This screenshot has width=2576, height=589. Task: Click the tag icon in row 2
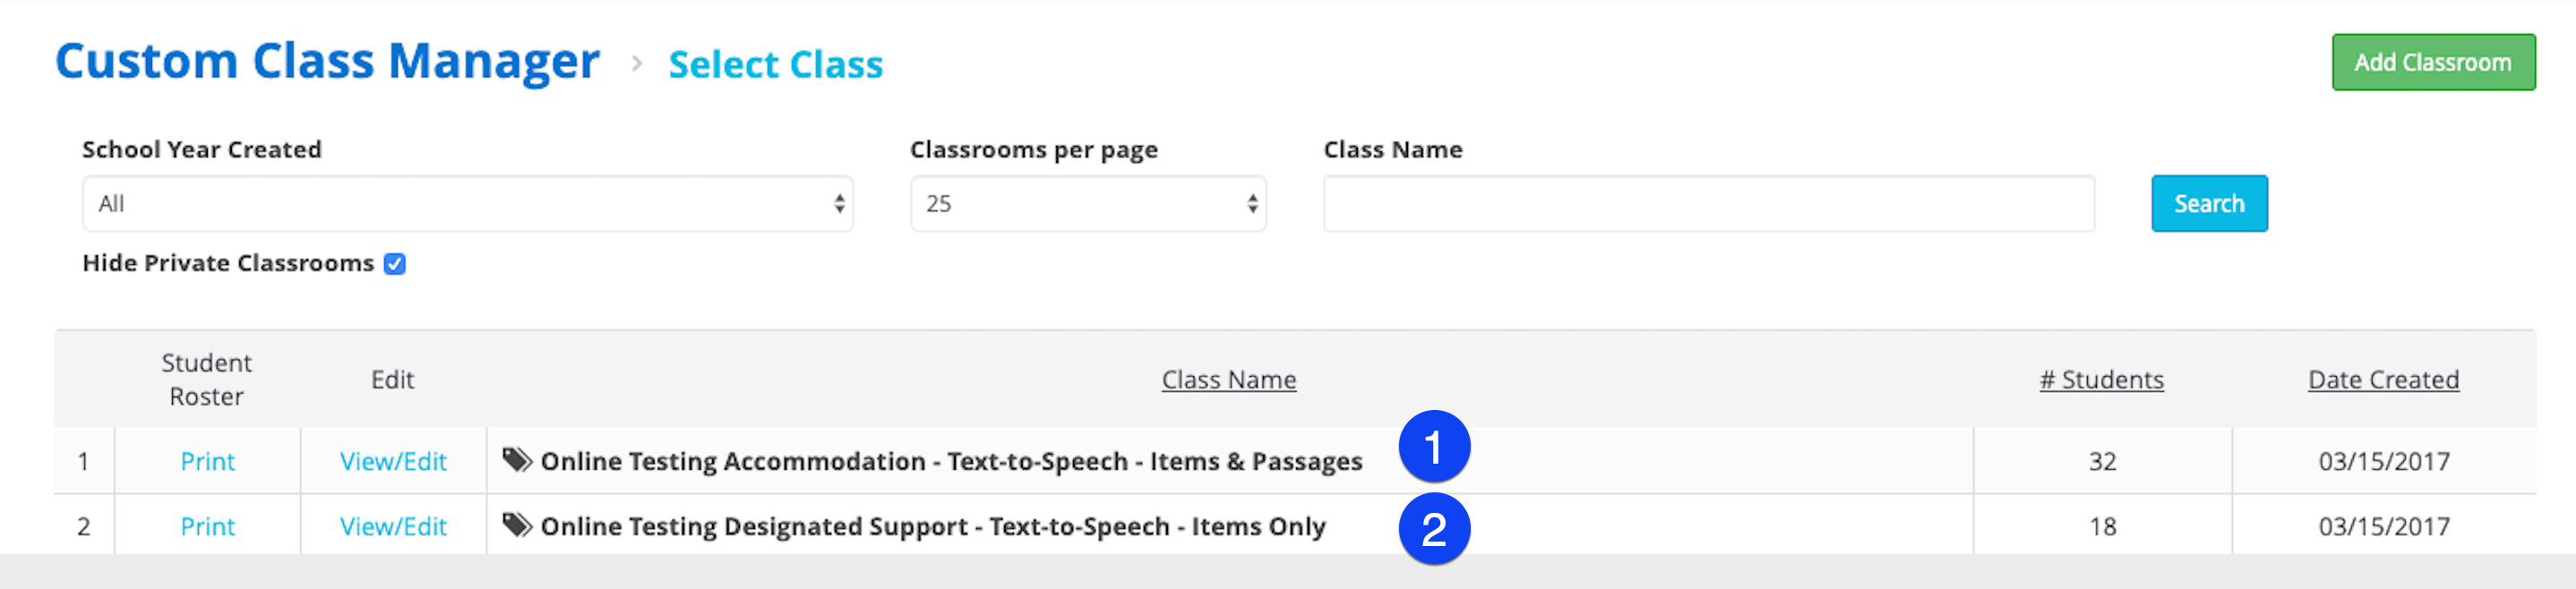pyautogui.click(x=517, y=525)
